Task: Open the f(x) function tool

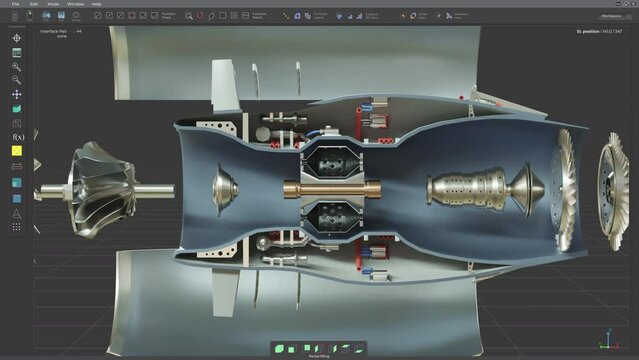Action: pyautogui.click(x=18, y=137)
